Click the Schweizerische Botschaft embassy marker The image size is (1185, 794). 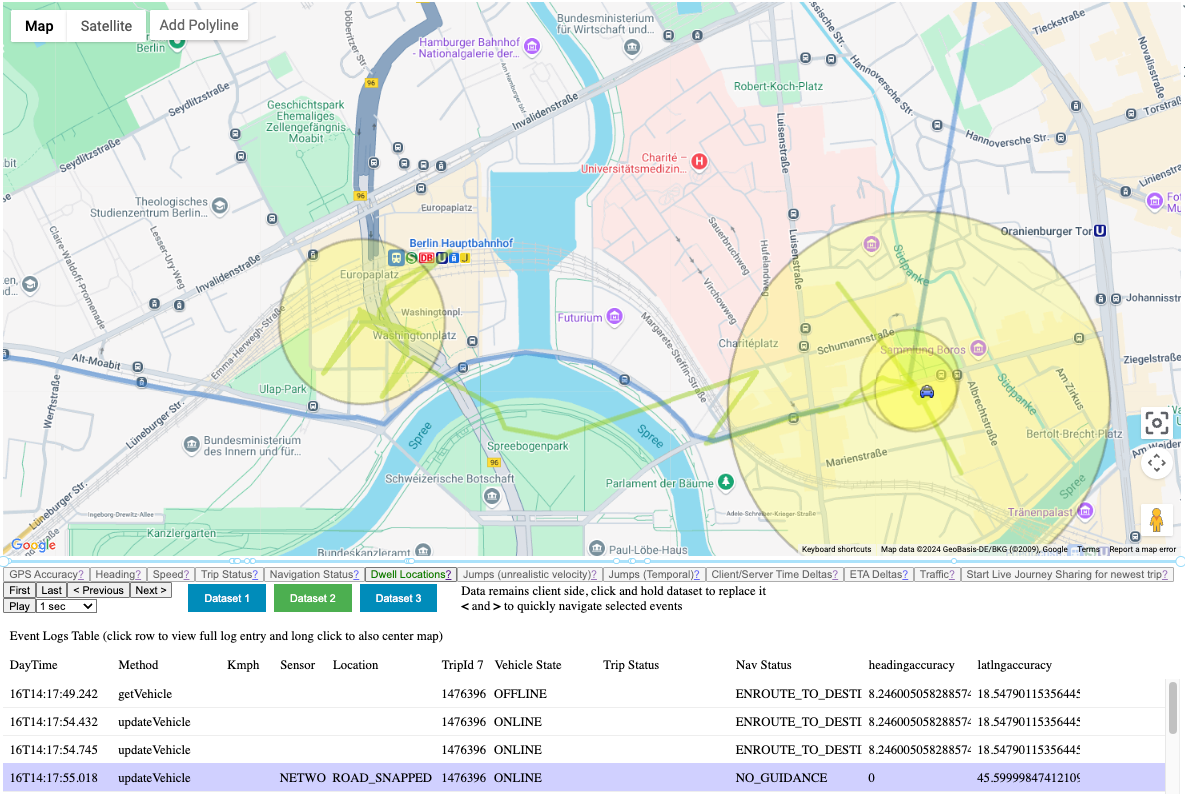click(493, 496)
